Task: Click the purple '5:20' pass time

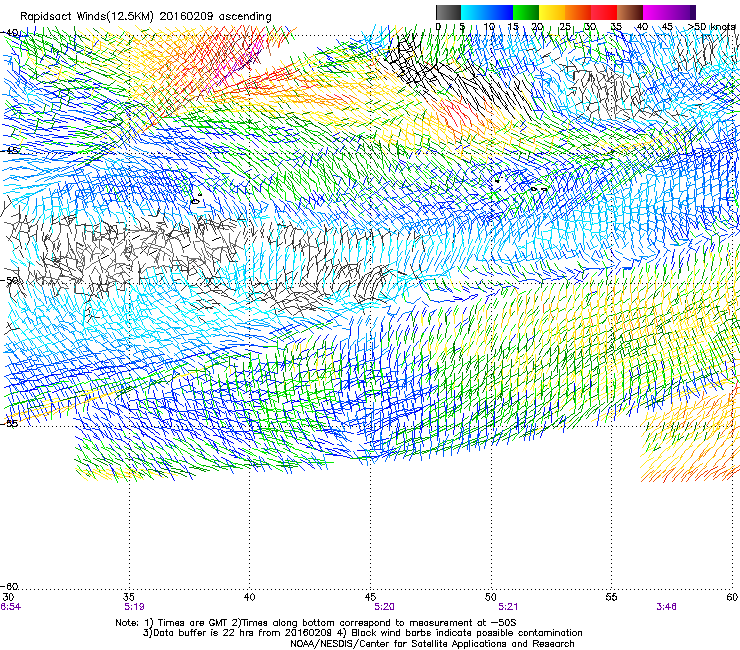Action: pyautogui.click(x=384, y=607)
